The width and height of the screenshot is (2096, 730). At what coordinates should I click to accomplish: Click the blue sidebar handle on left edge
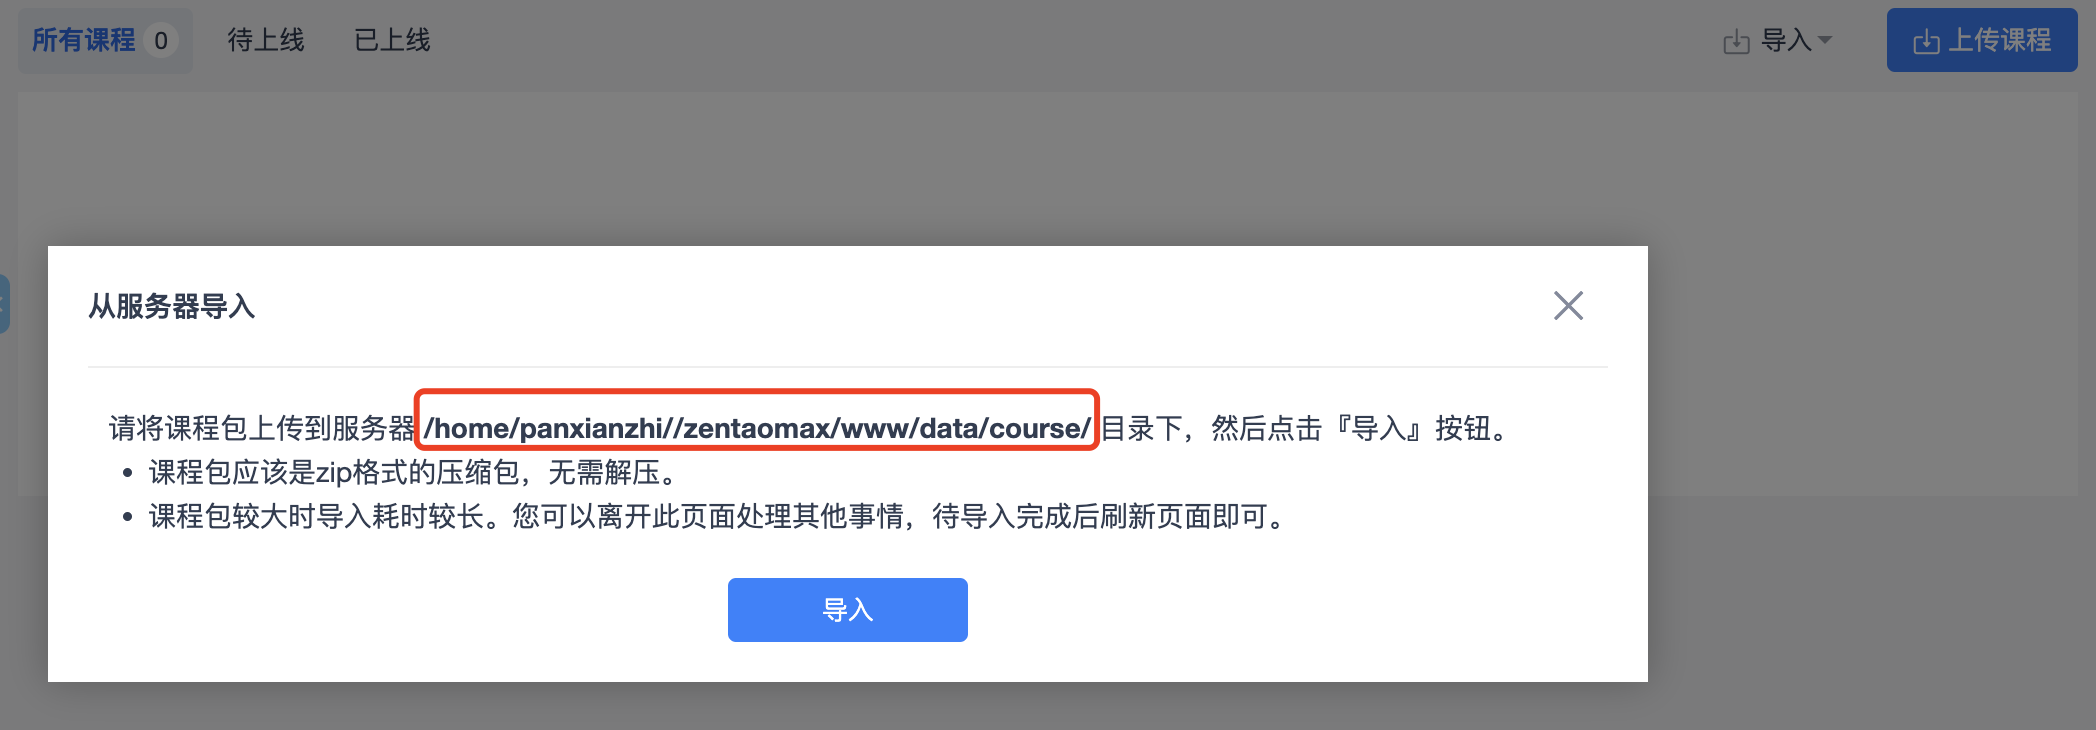[x=4, y=304]
